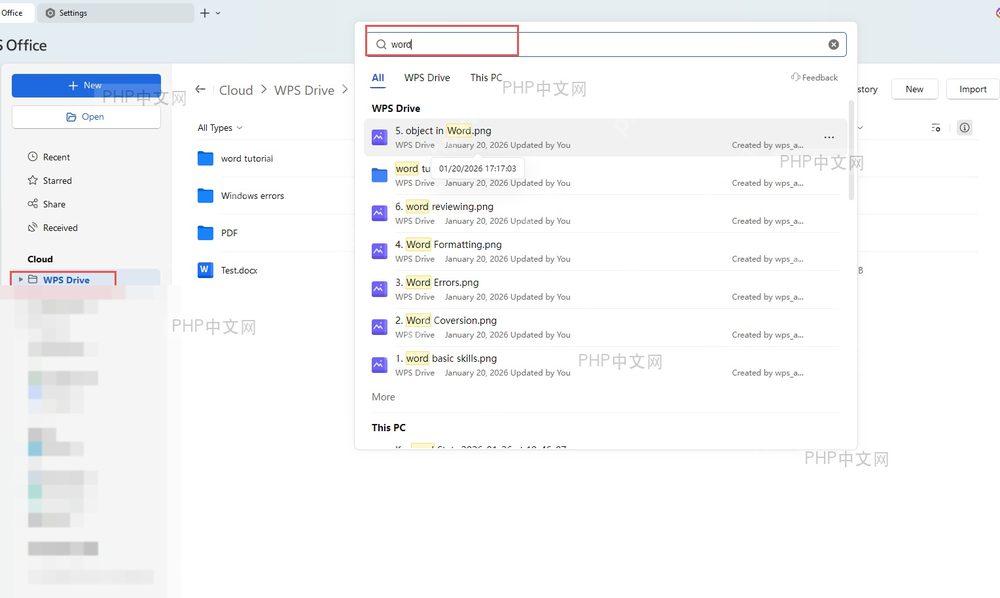Click the back arrow beside Cloud breadcrumb
Image resolution: width=1000 pixels, height=598 pixels.
coord(201,90)
